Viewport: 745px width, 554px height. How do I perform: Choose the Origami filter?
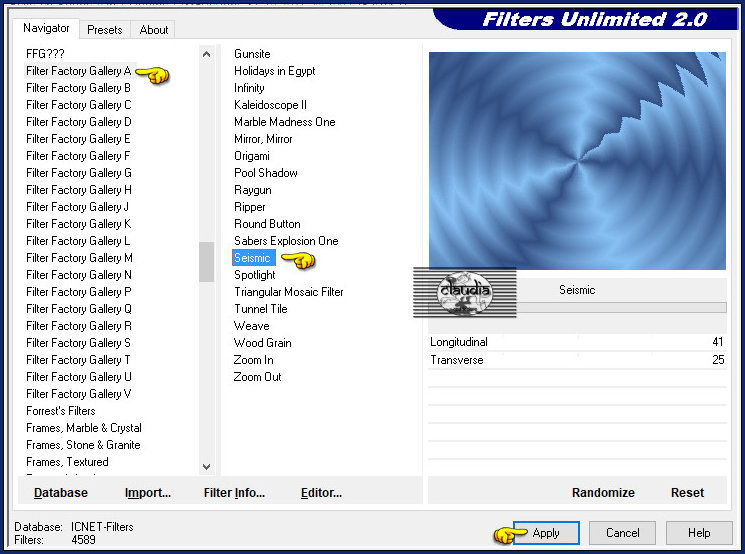coord(252,156)
